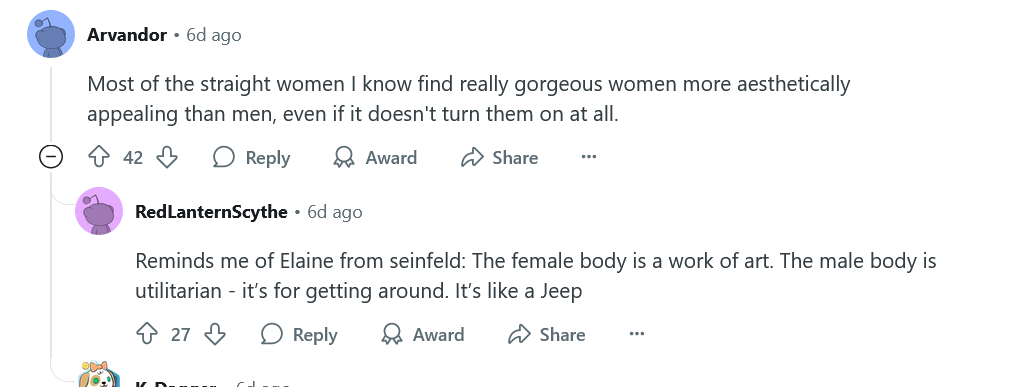Click the 6d ago timestamp on Arvandor's comment
The height and width of the screenshot is (387, 1021).
(x=214, y=35)
